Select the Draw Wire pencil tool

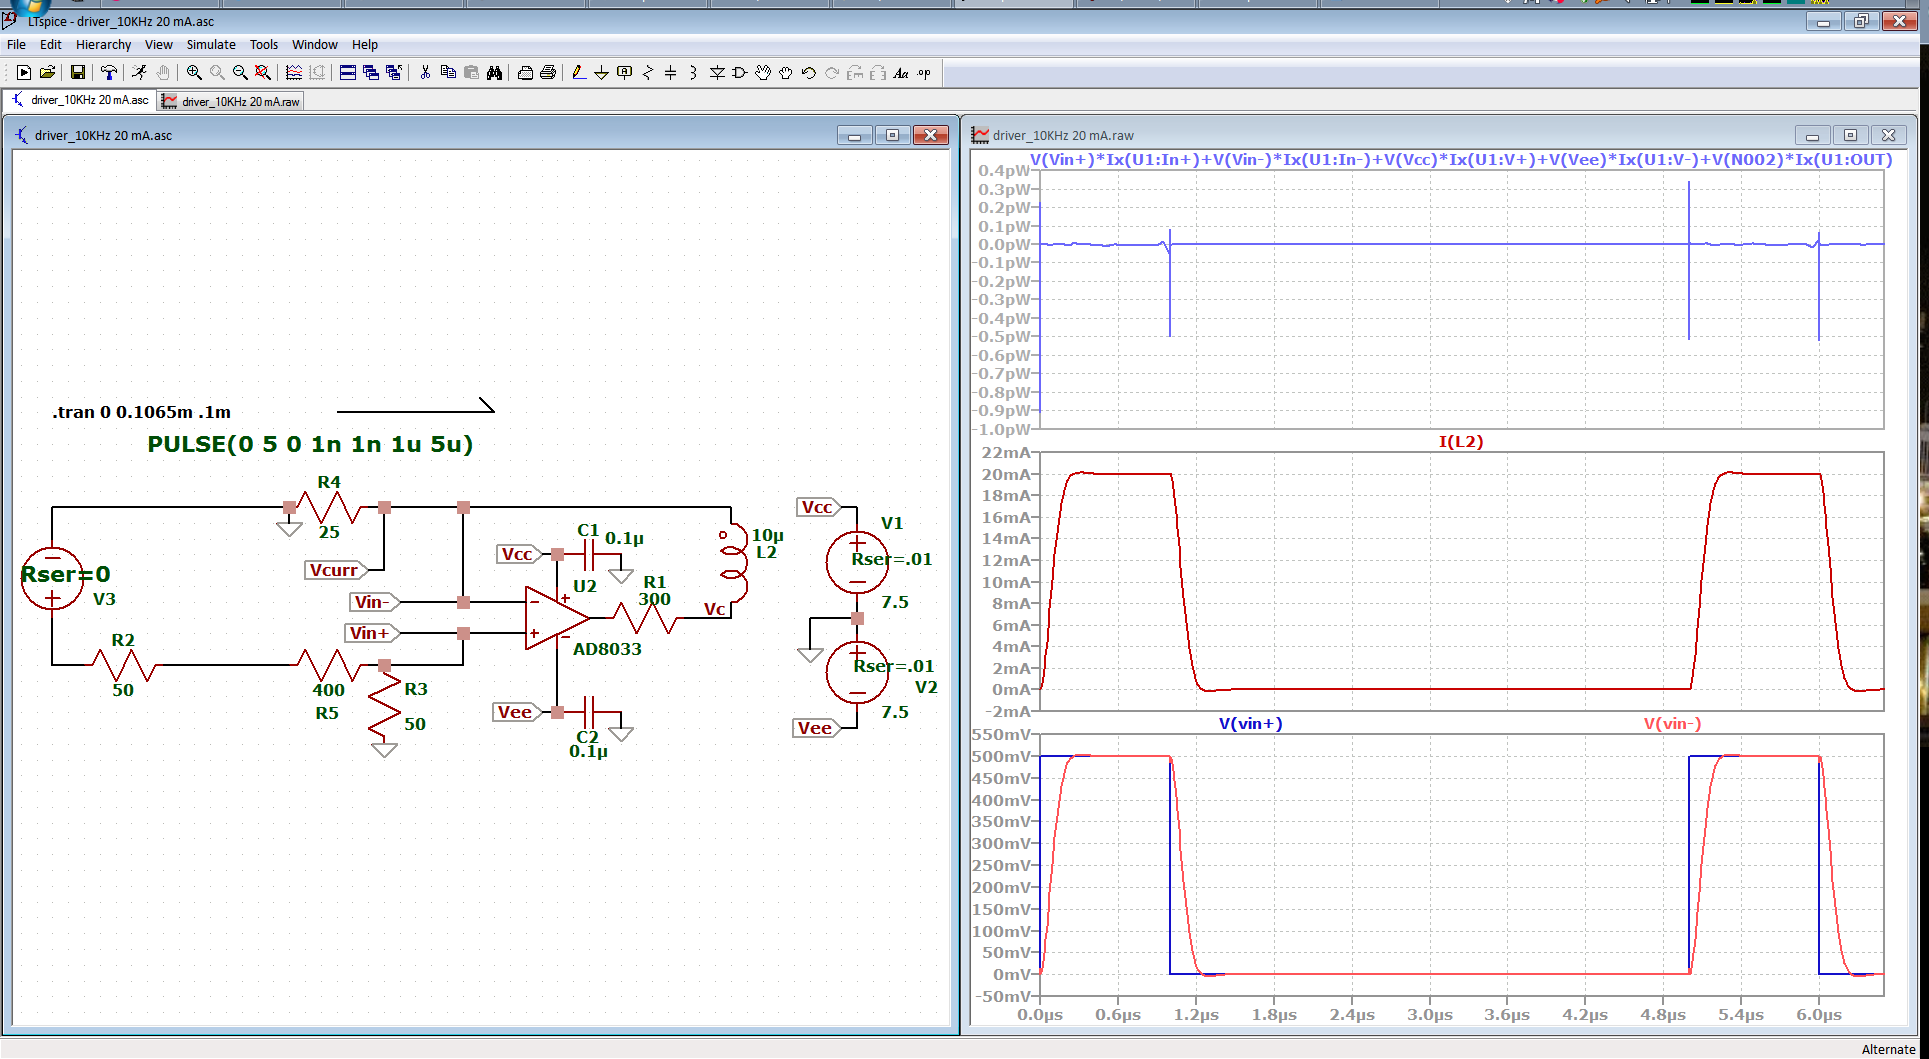(579, 72)
